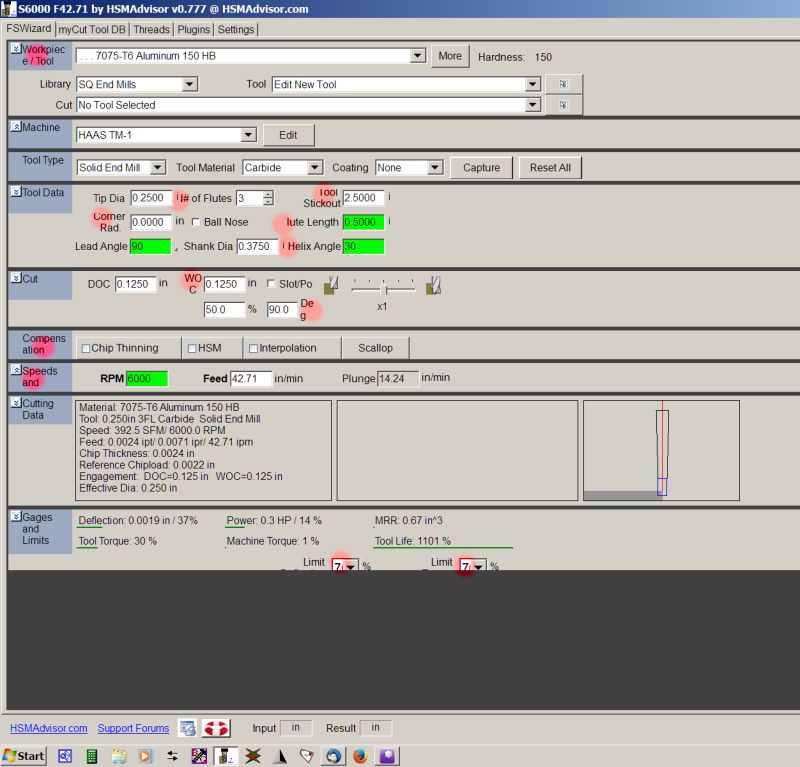Click the conservative cut icon left of slider
Screen dimensions: 800x767
pyautogui.click(x=331, y=285)
